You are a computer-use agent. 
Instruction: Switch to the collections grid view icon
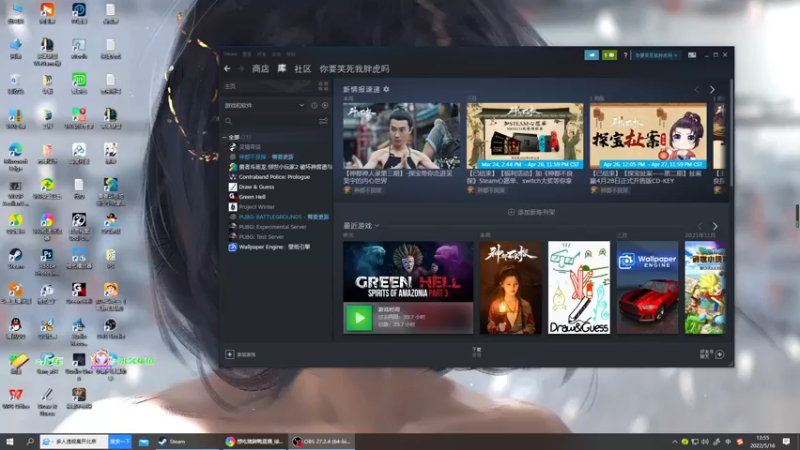pos(323,86)
